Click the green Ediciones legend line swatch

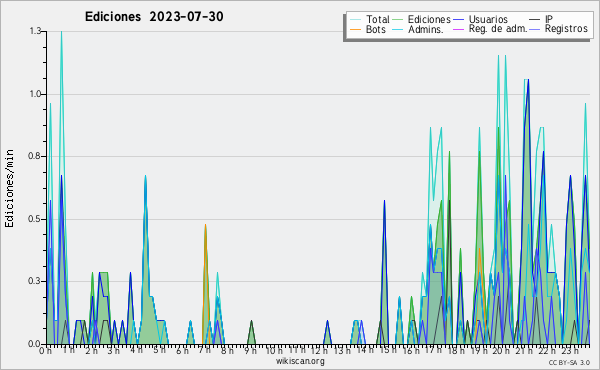[398, 19]
